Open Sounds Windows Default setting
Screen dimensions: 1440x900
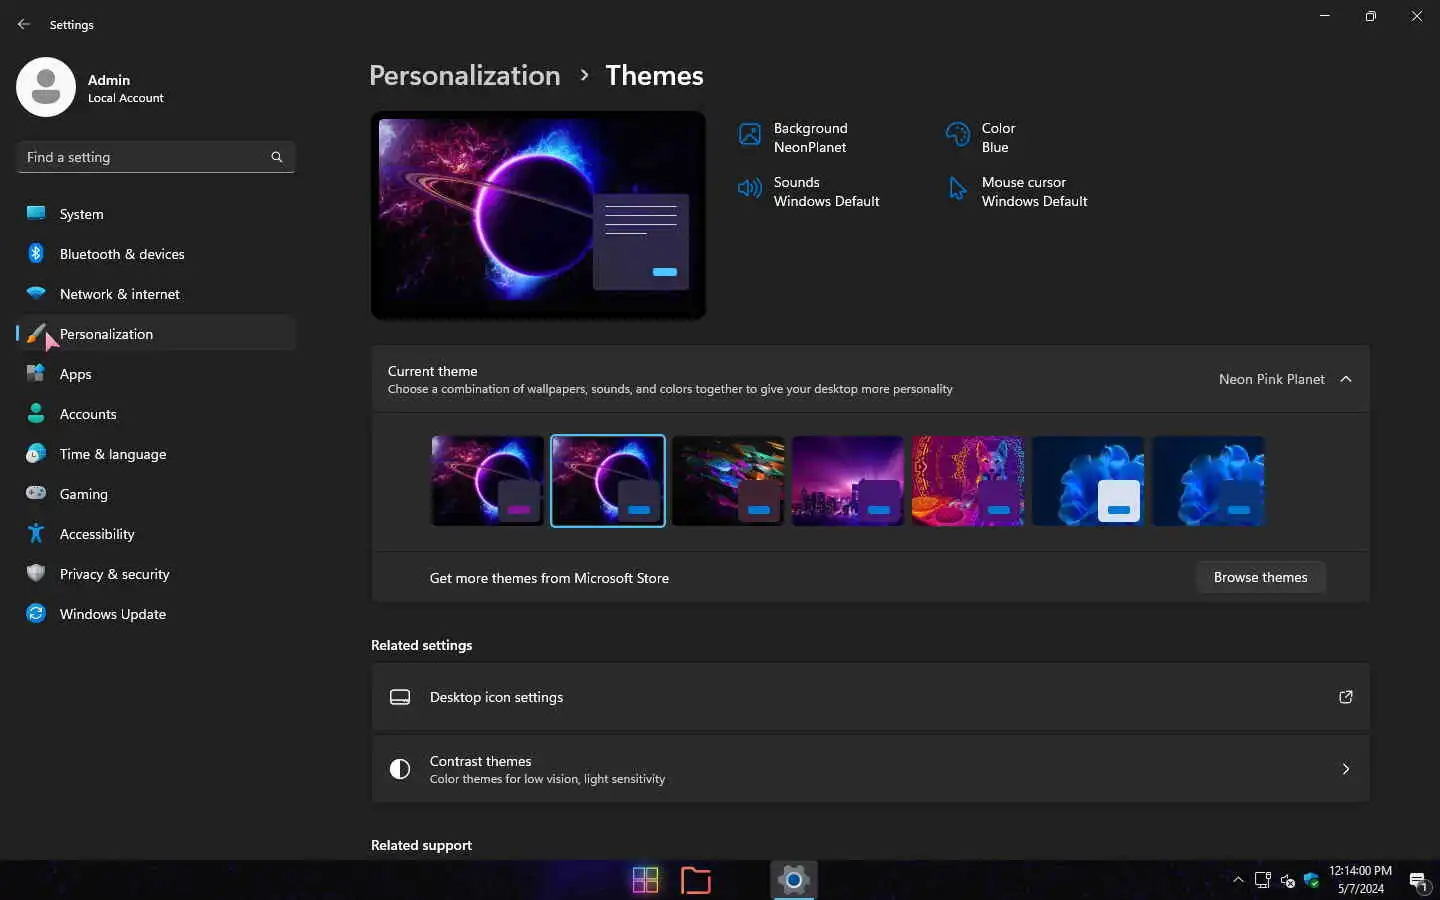(809, 191)
